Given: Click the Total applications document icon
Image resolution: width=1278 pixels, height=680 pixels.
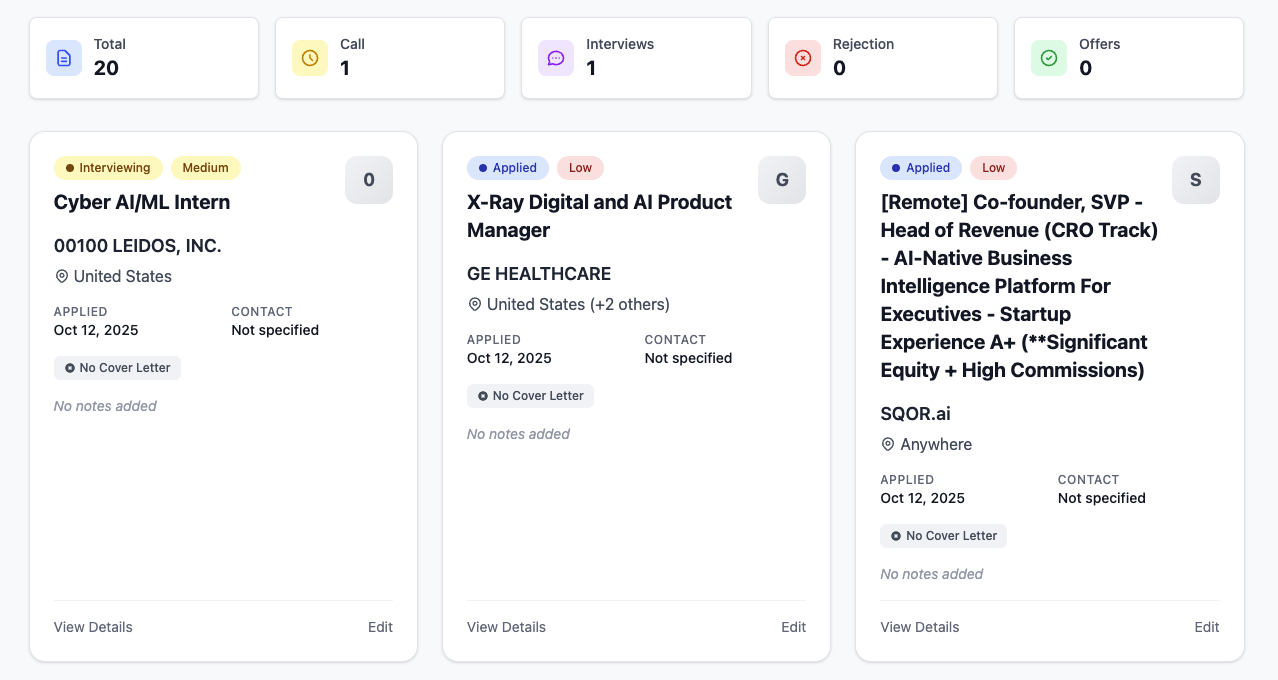Looking at the screenshot, I should click(x=63, y=58).
